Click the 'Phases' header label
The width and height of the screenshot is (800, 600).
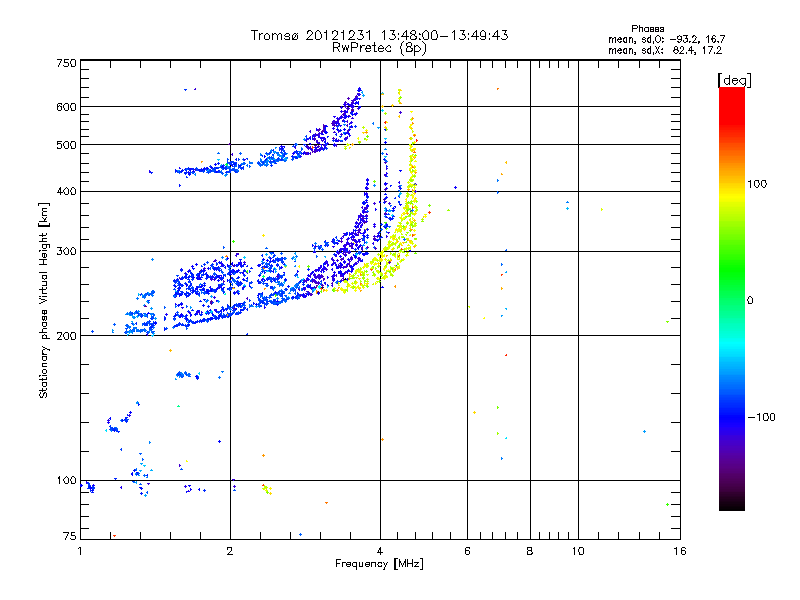click(647, 29)
